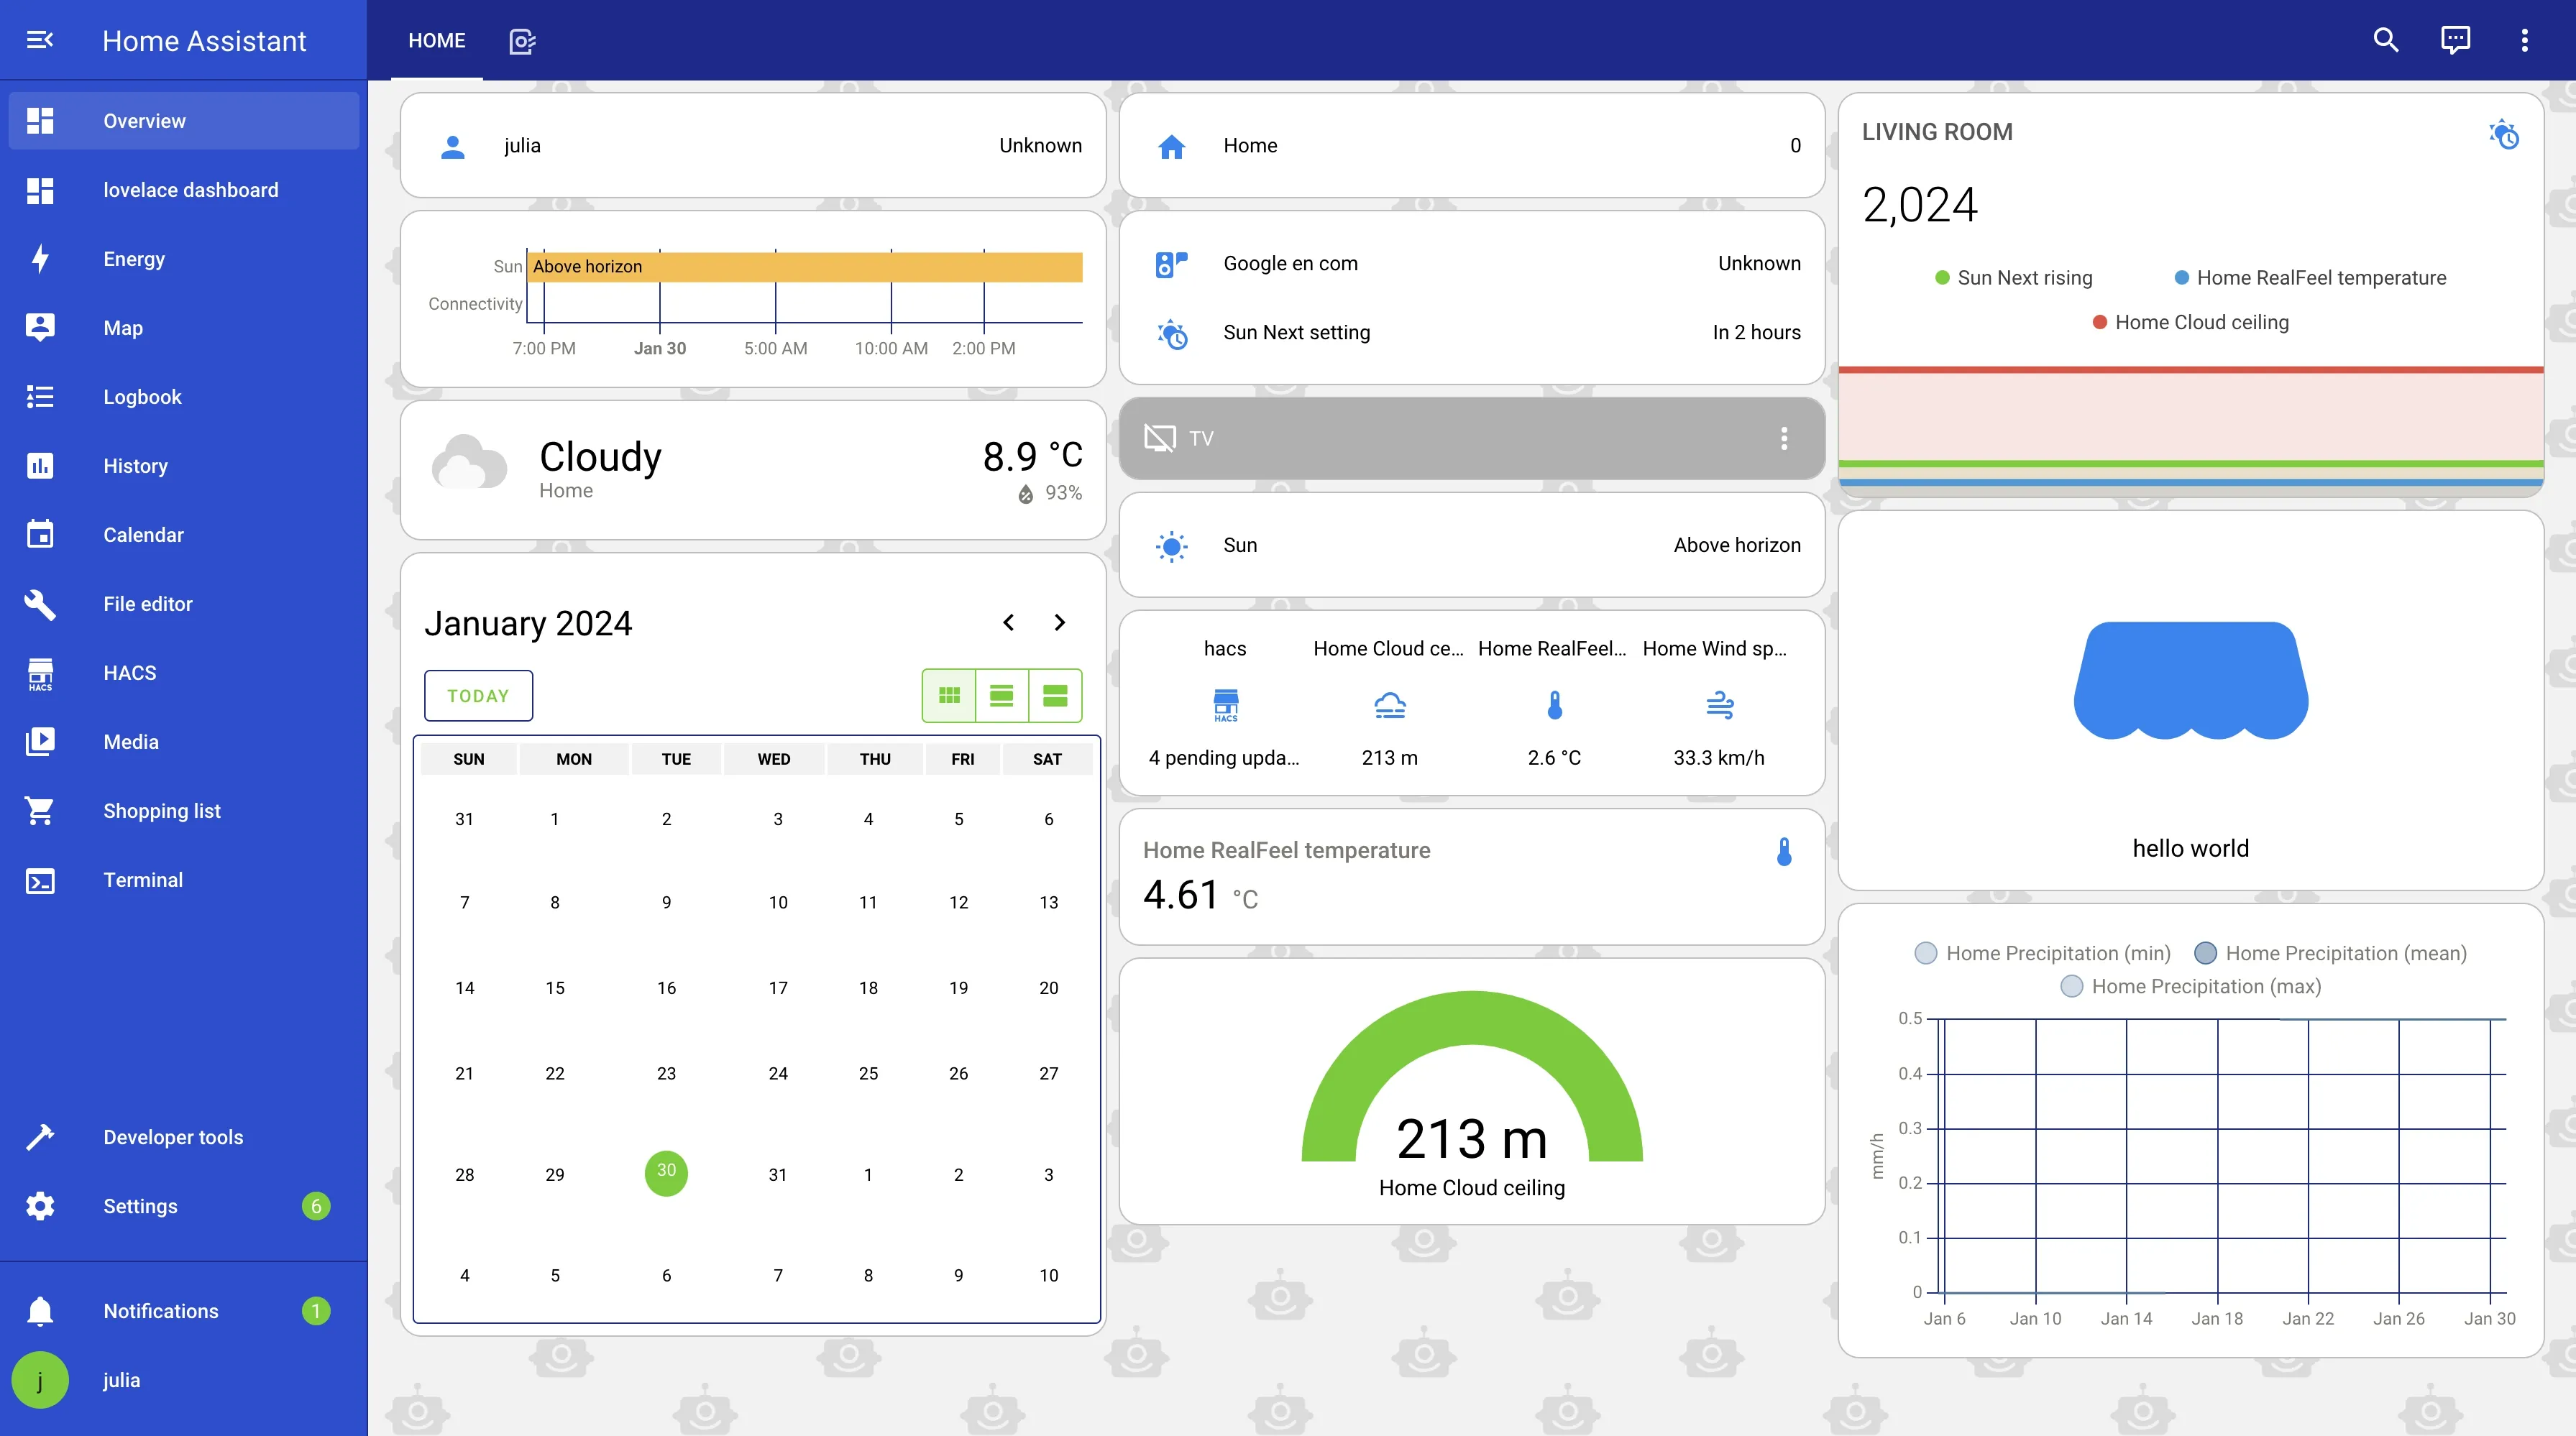Open the hello world picture card
Image resolution: width=2576 pixels, height=1436 pixels.
click(2190, 700)
